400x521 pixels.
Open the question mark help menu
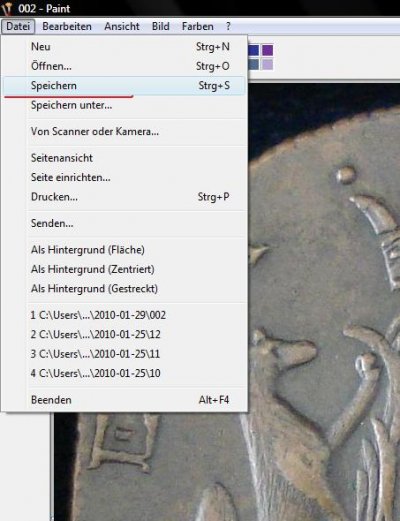tap(228, 26)
